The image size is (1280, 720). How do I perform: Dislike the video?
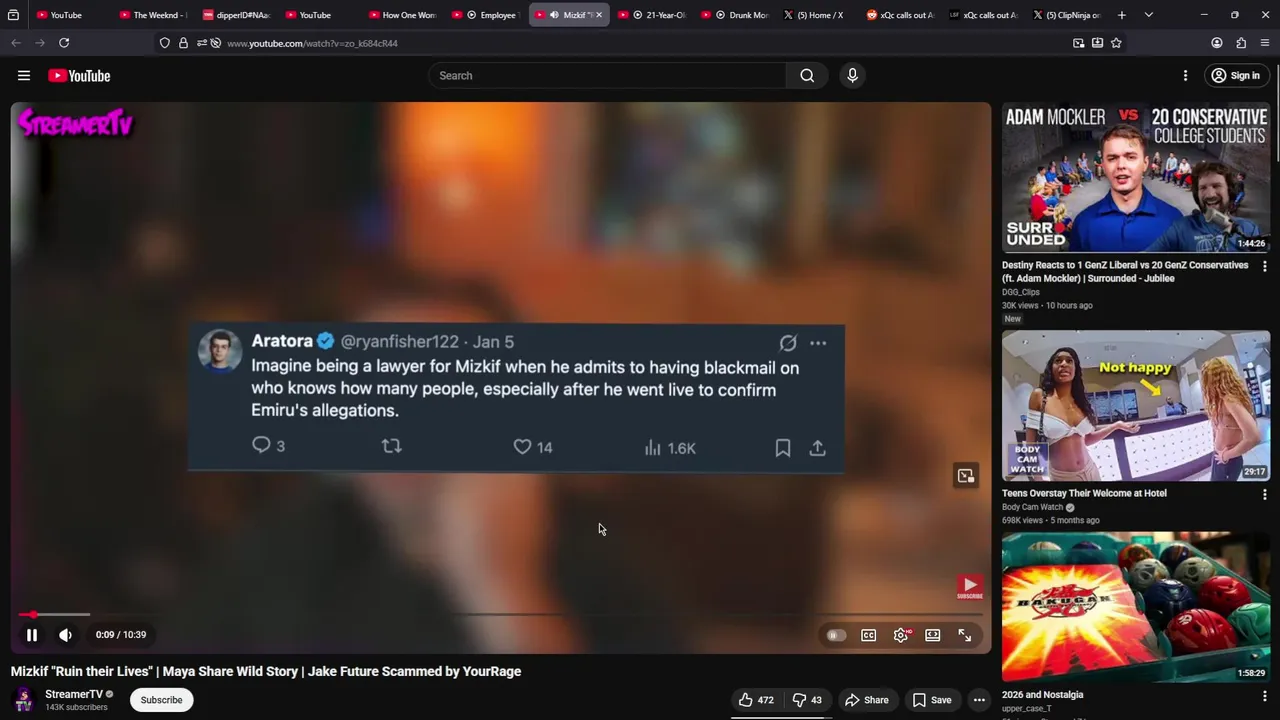pyautogui.click(x=807, y=700)
